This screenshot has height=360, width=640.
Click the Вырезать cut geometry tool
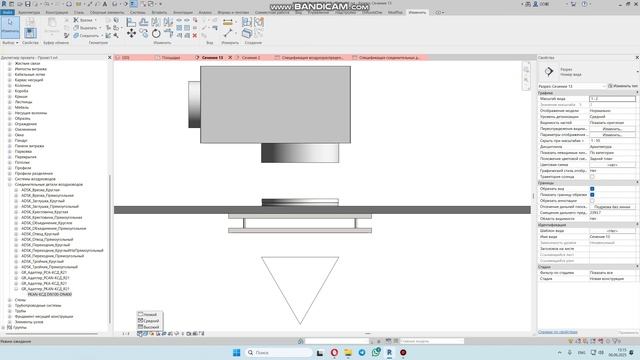[x=85, y=28]
